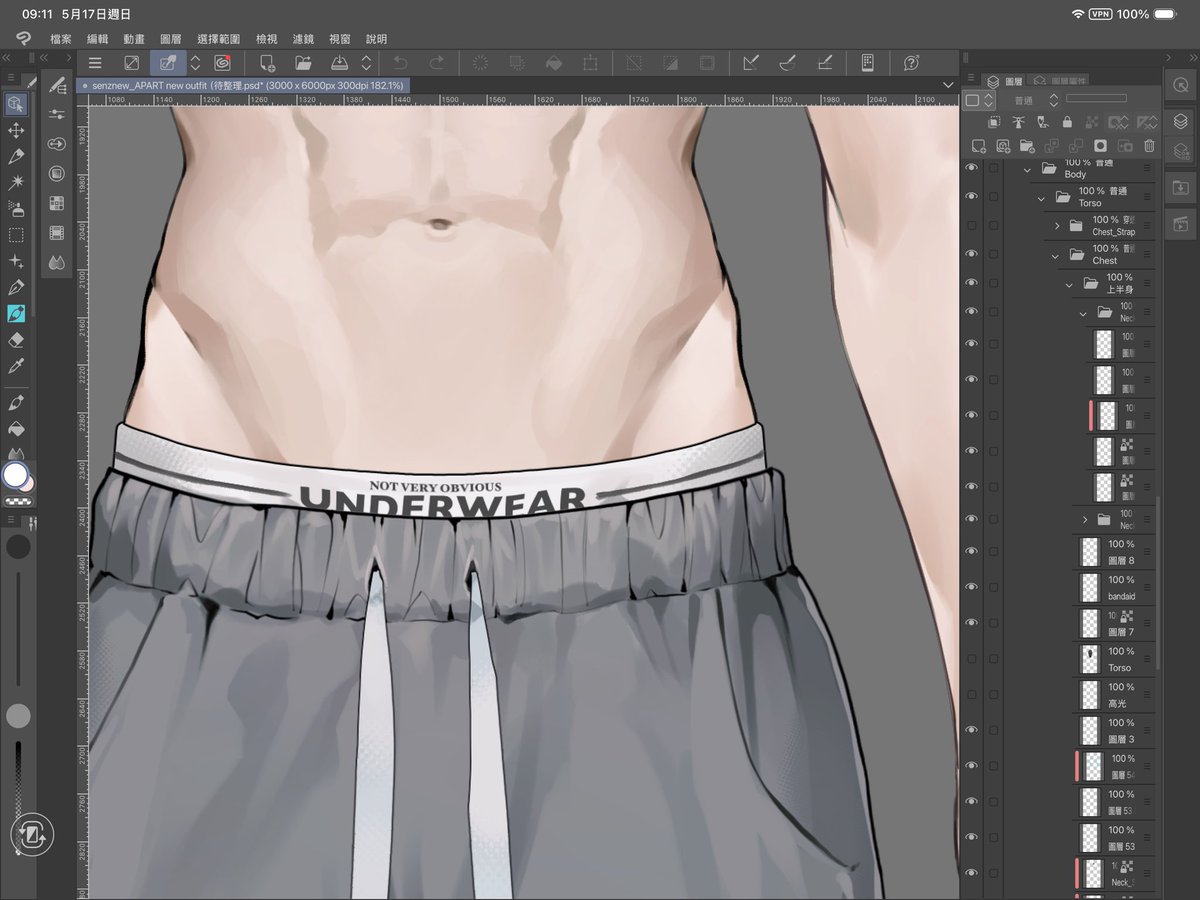Click the Save icon in the command bar
The image size is (1200, 900).
click(x=339, y=63)
